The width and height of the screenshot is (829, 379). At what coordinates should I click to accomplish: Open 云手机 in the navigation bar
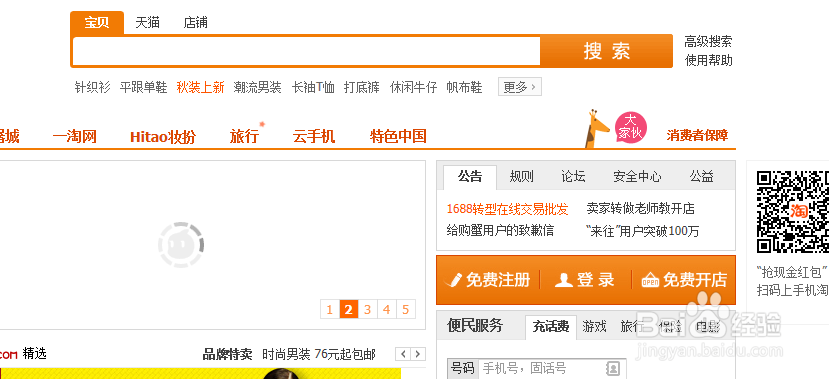314,136
